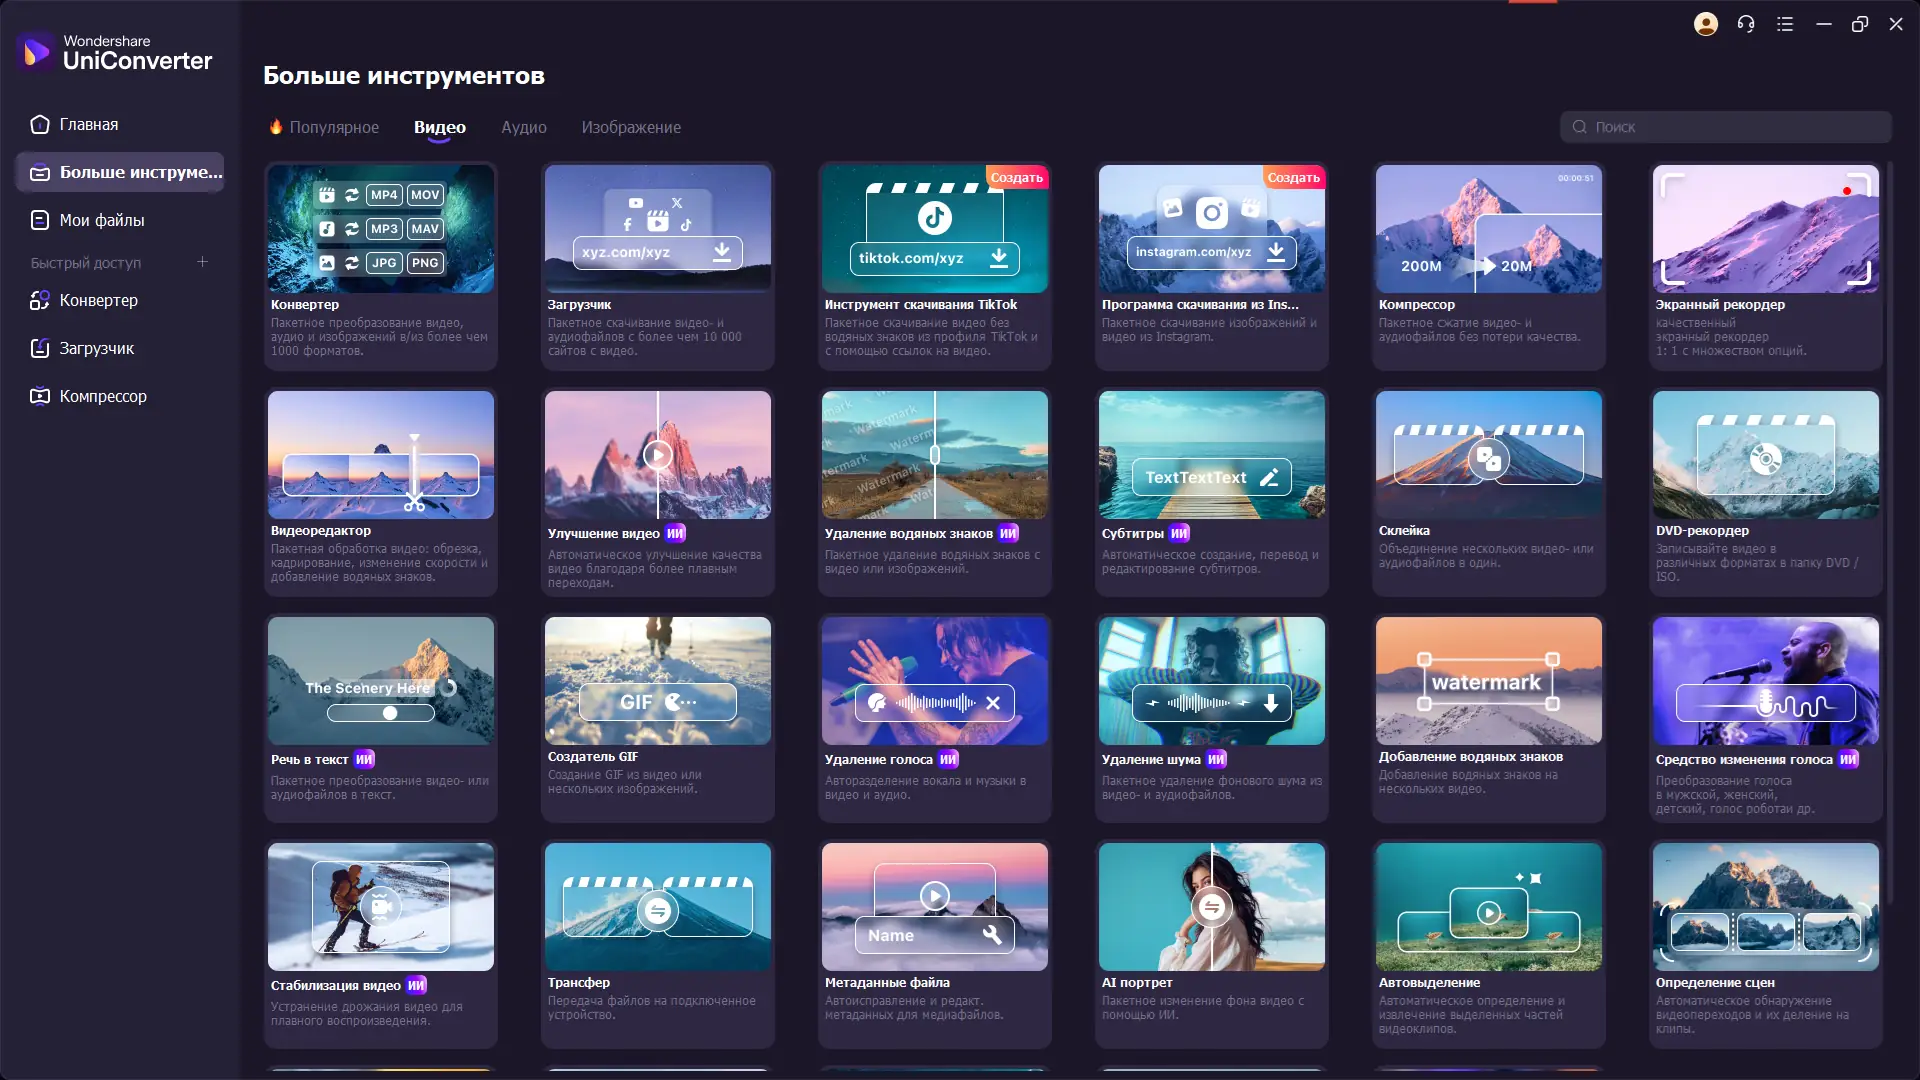The width and height of the screenshot is (1920, 1080).
Task: Open the AI портрет tool
Action: pyautogui.click(x=1211, y=907)
